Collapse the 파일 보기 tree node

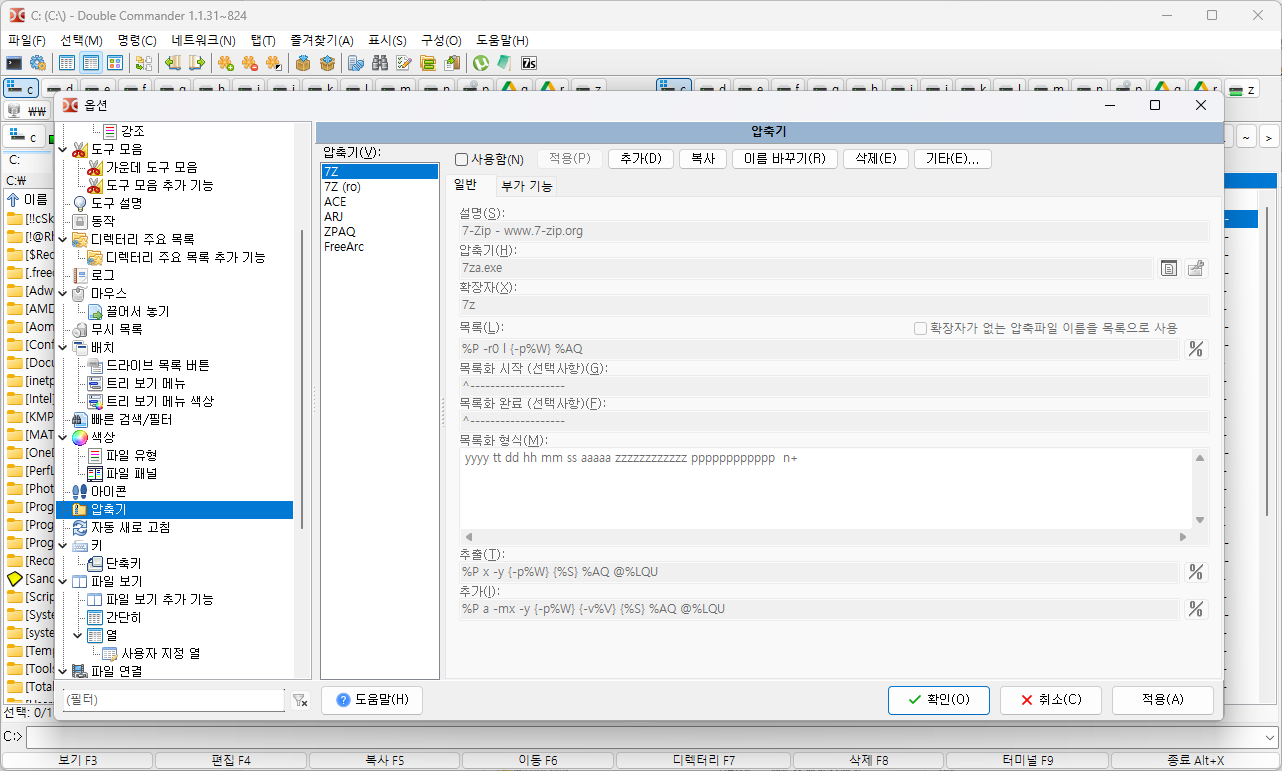click(64, 581)
